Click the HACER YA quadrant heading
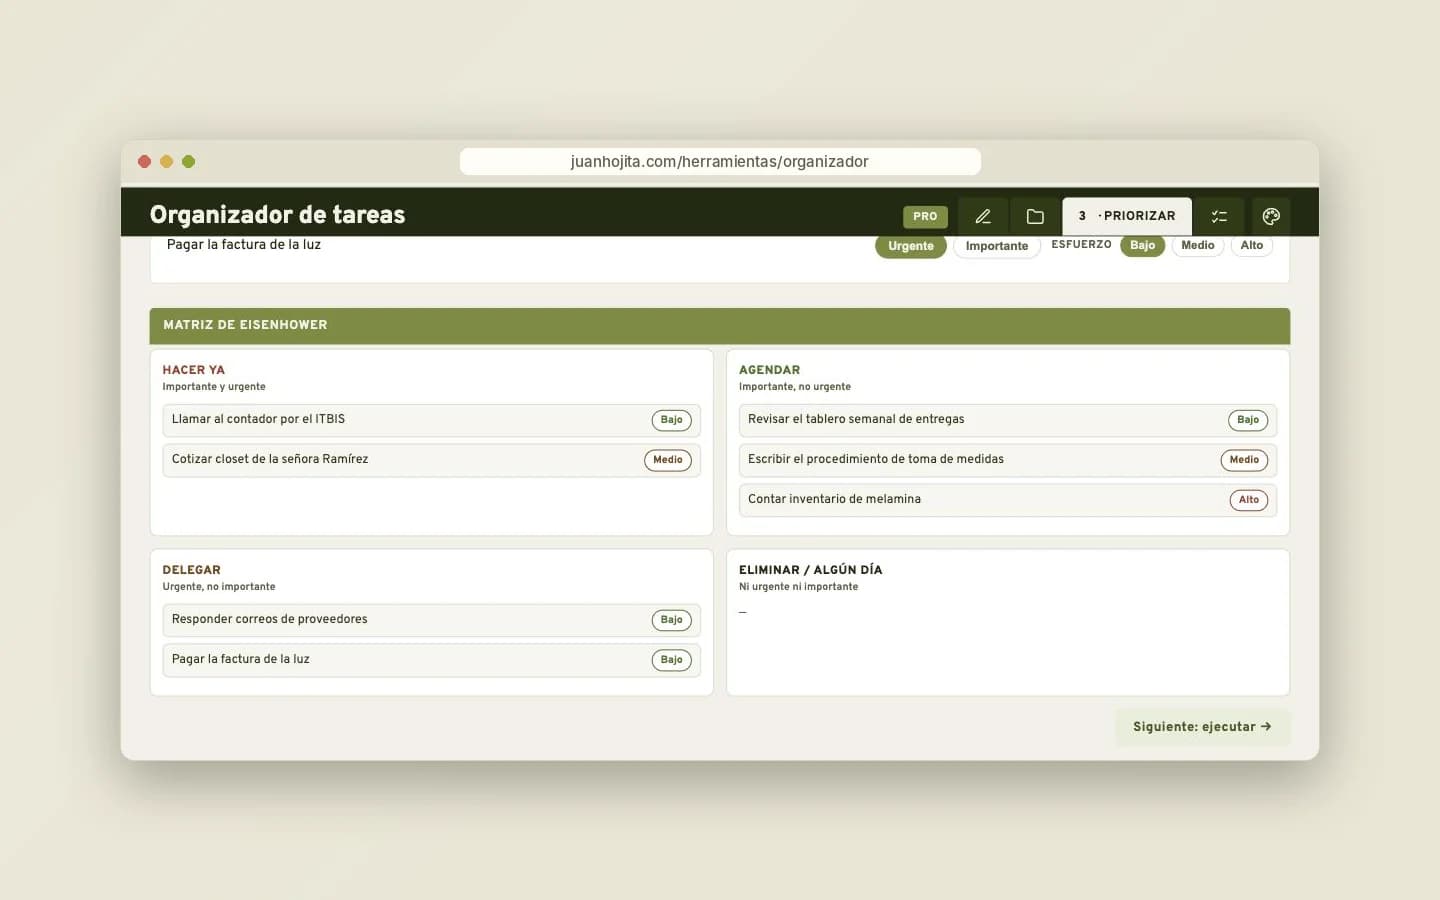The height and width of the screenshot is (900, 1440). 194,370
